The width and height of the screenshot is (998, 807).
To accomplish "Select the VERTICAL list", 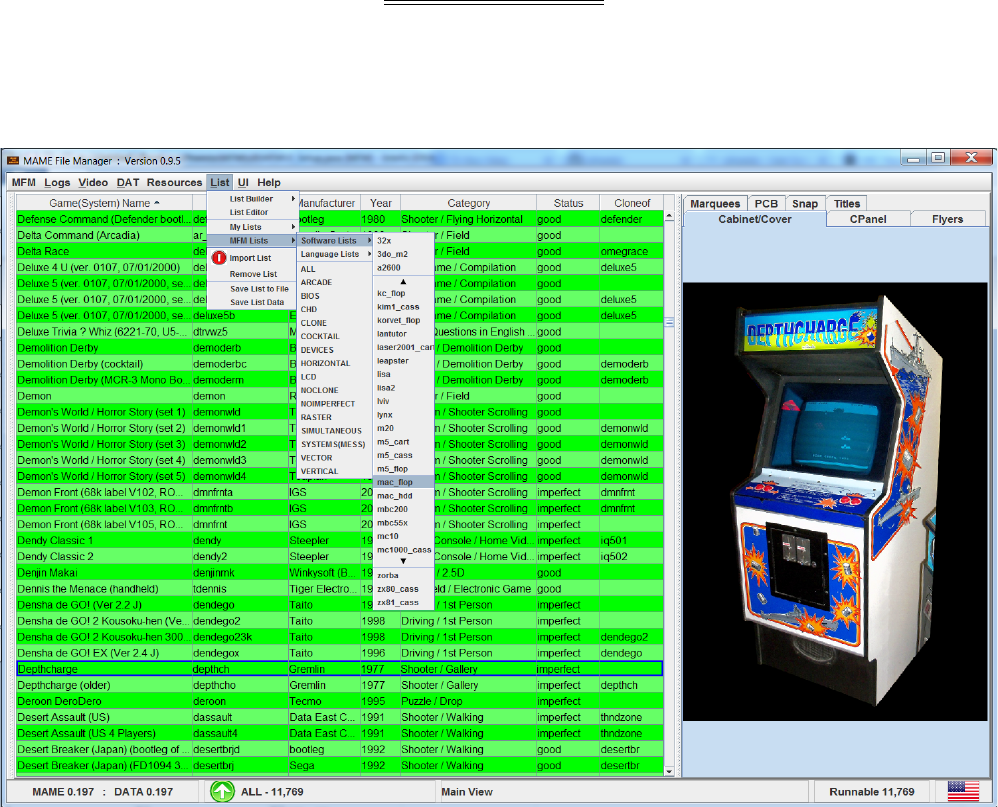I will (335, 471).
